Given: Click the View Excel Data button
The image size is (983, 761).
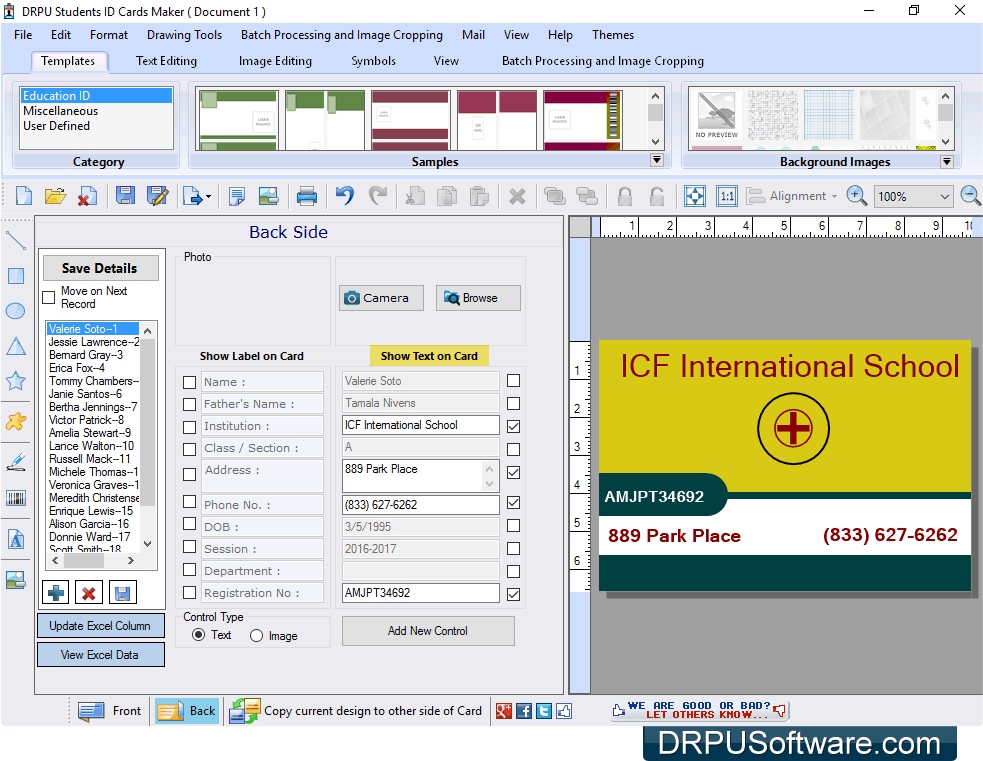Looking at the screenshot, I should pos(100,654).
